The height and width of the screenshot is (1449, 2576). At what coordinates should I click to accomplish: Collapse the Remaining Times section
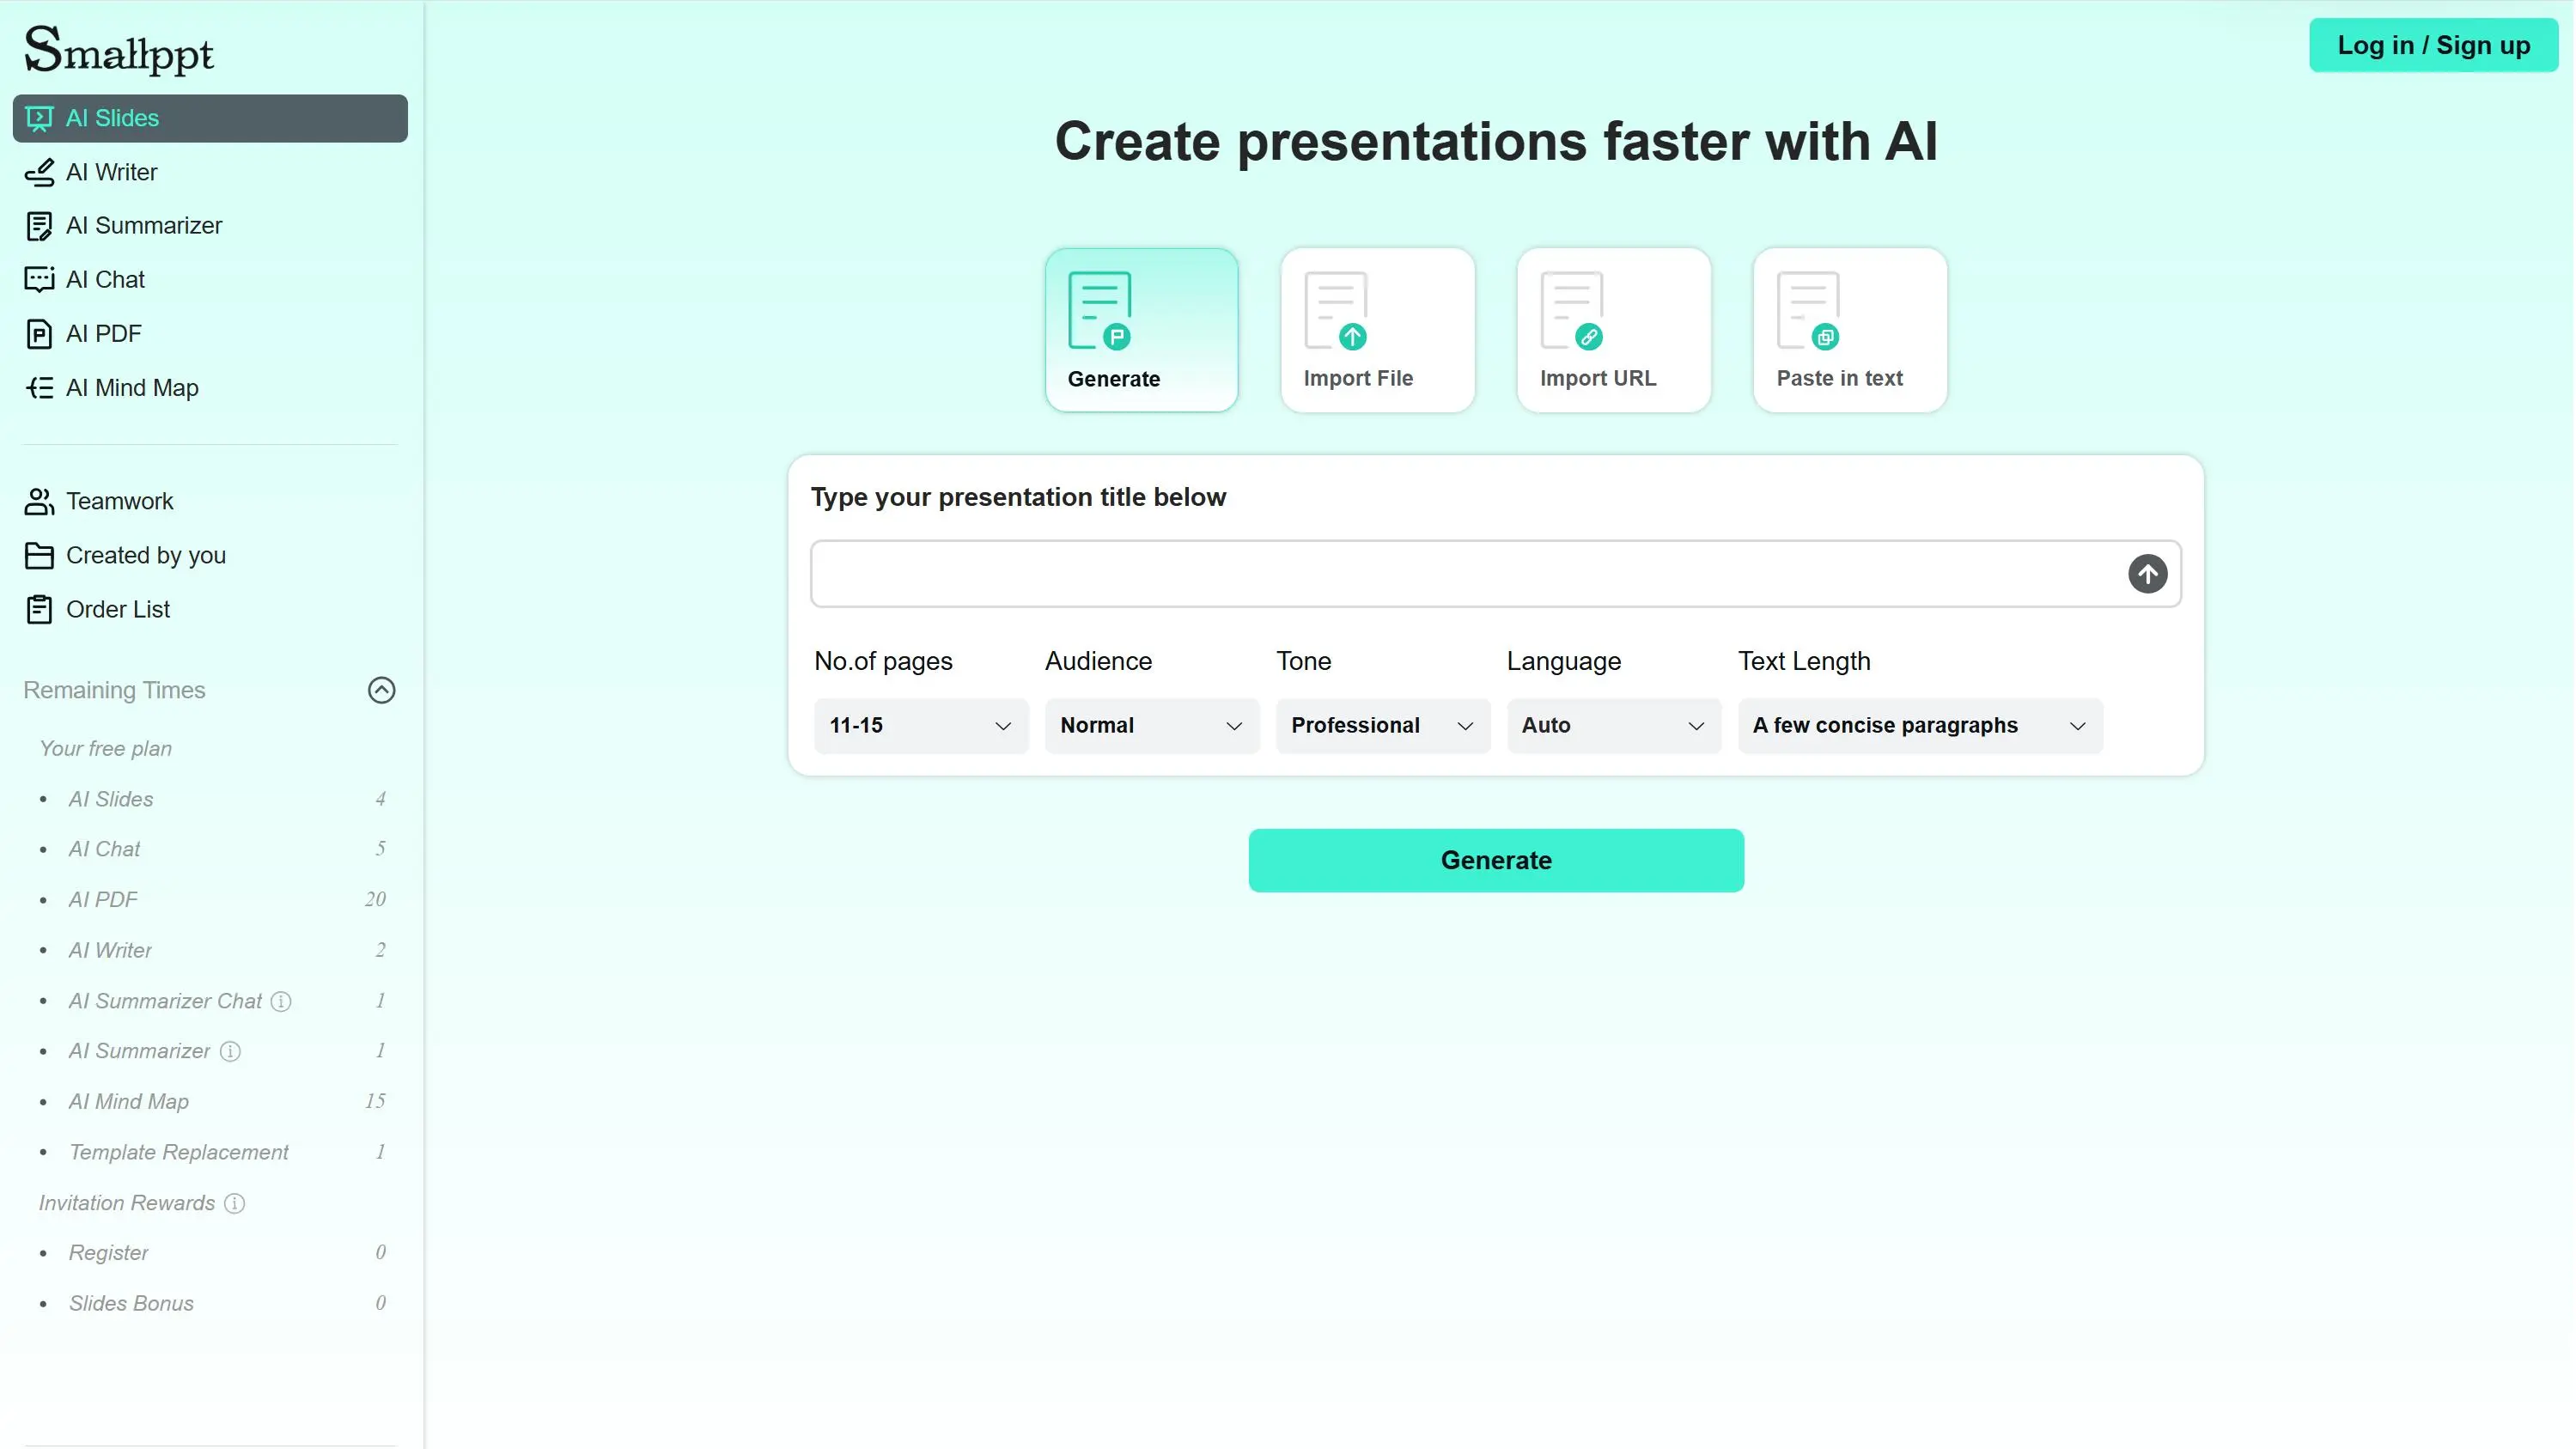381,690
